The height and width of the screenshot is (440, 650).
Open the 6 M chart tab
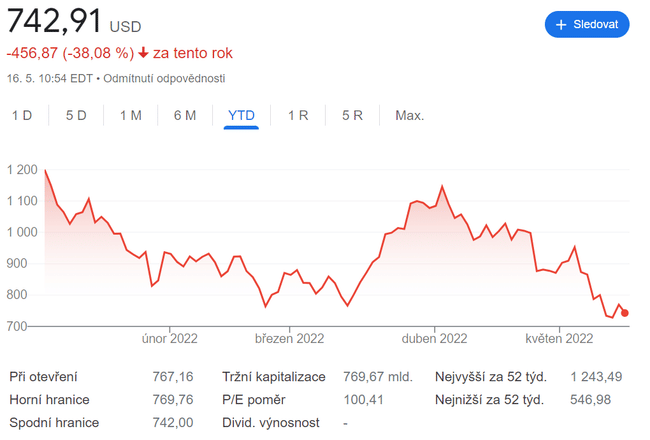coord(184,115)
